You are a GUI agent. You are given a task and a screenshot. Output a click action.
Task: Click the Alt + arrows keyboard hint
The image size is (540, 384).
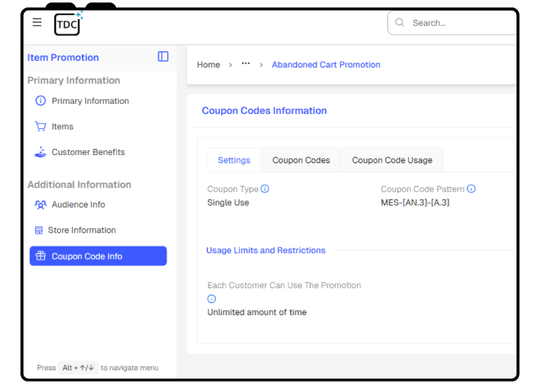point(78,368)
